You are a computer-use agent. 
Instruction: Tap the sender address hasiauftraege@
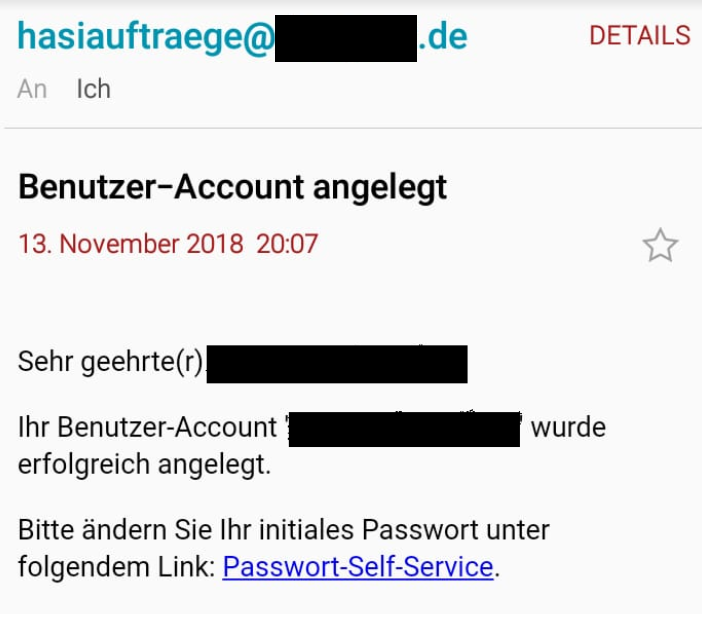coord(144,37)
